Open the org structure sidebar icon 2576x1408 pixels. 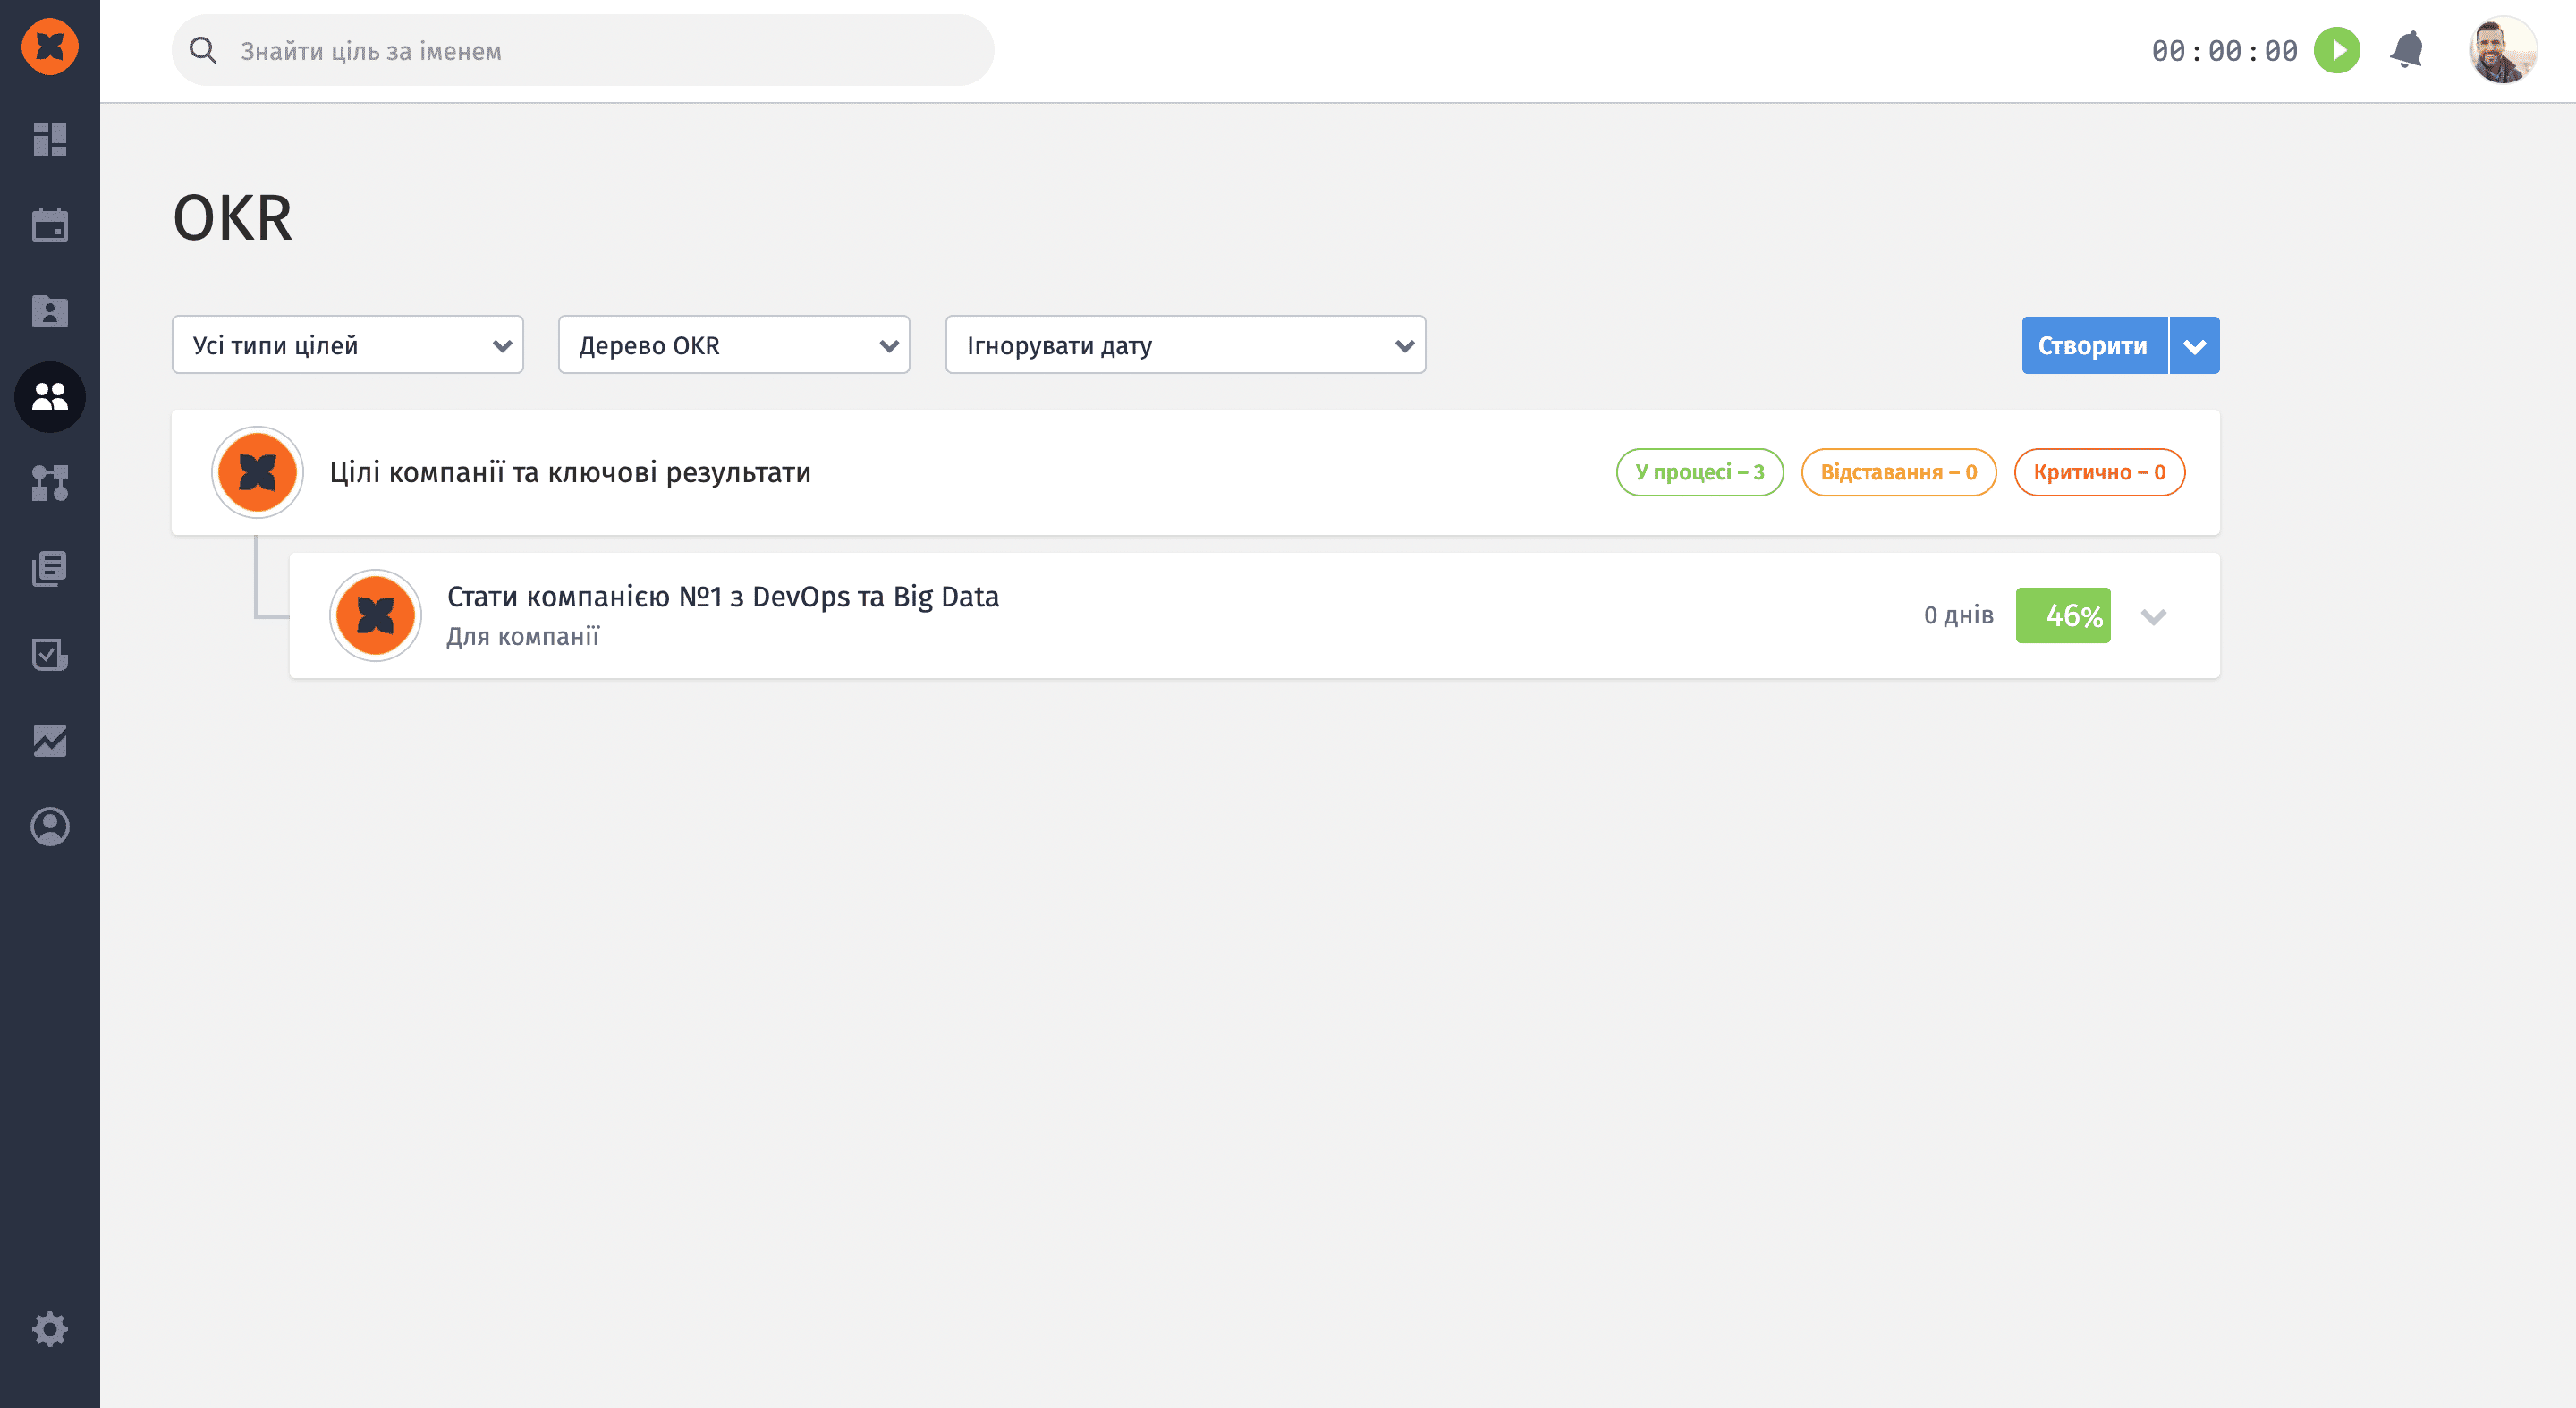pyautogui.click(x=50, y=483)
